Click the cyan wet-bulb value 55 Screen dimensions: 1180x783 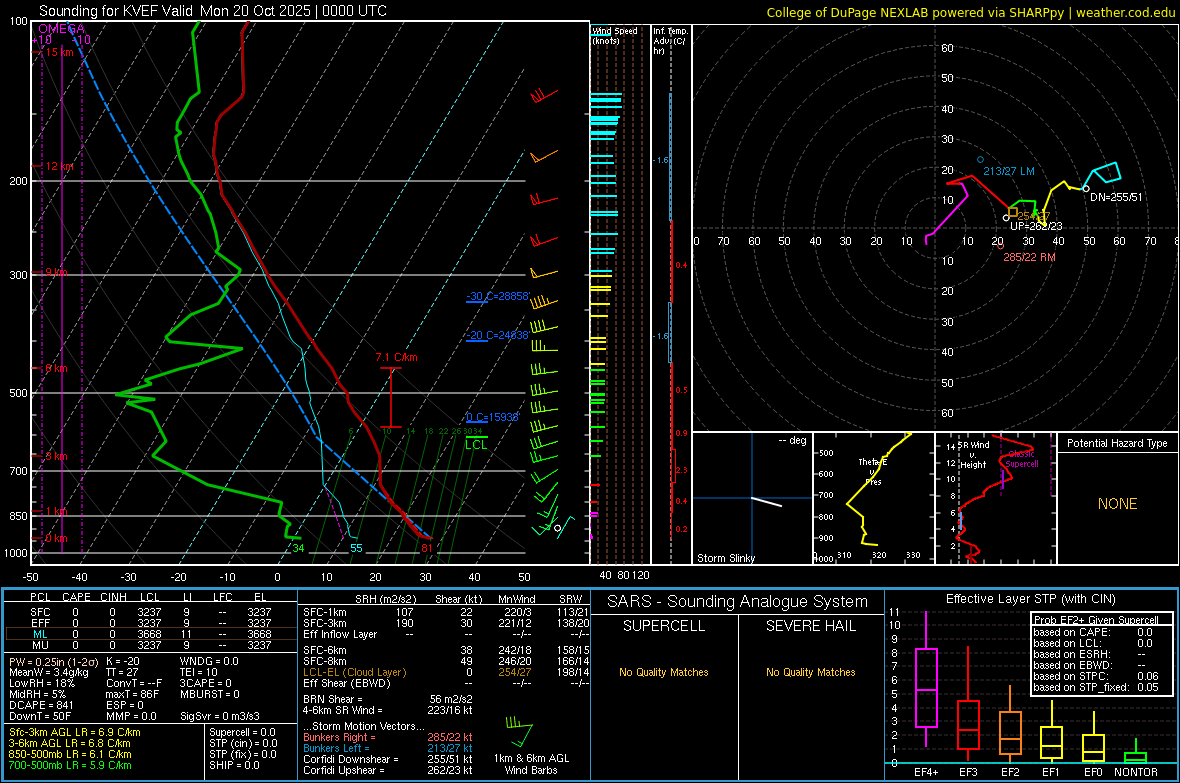pos(356,548)
